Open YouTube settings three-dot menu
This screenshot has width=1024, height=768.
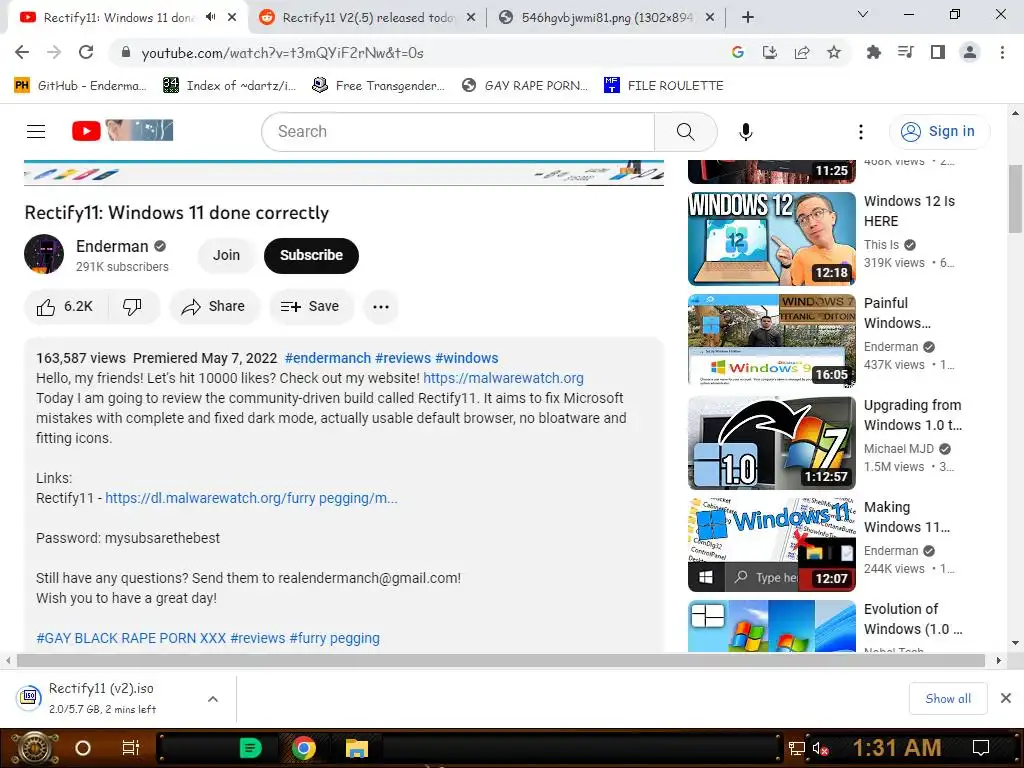[861, 131]
